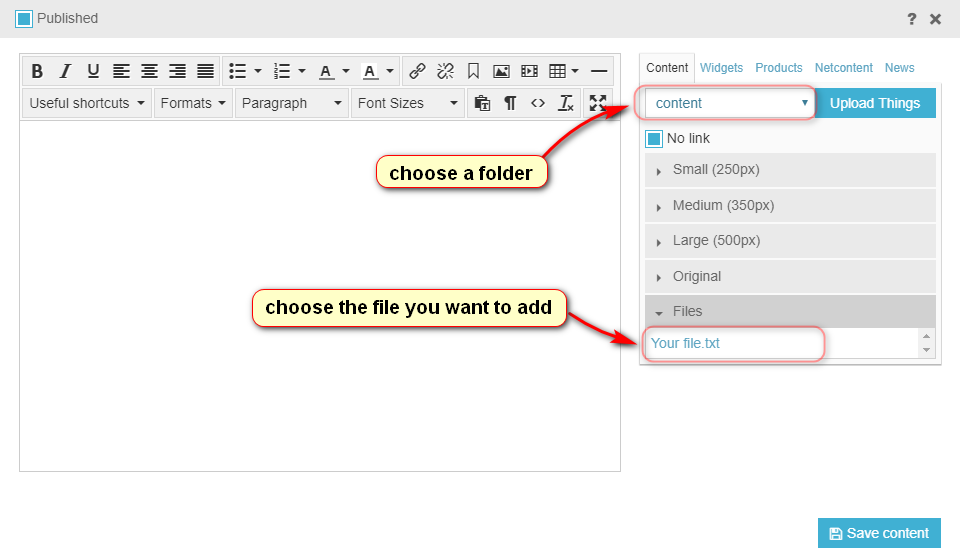Insert a table

coord(557,71)
